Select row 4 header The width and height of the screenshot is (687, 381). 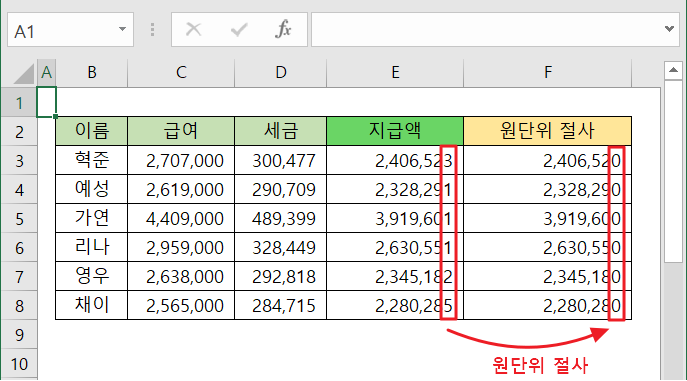click(19, 189)
